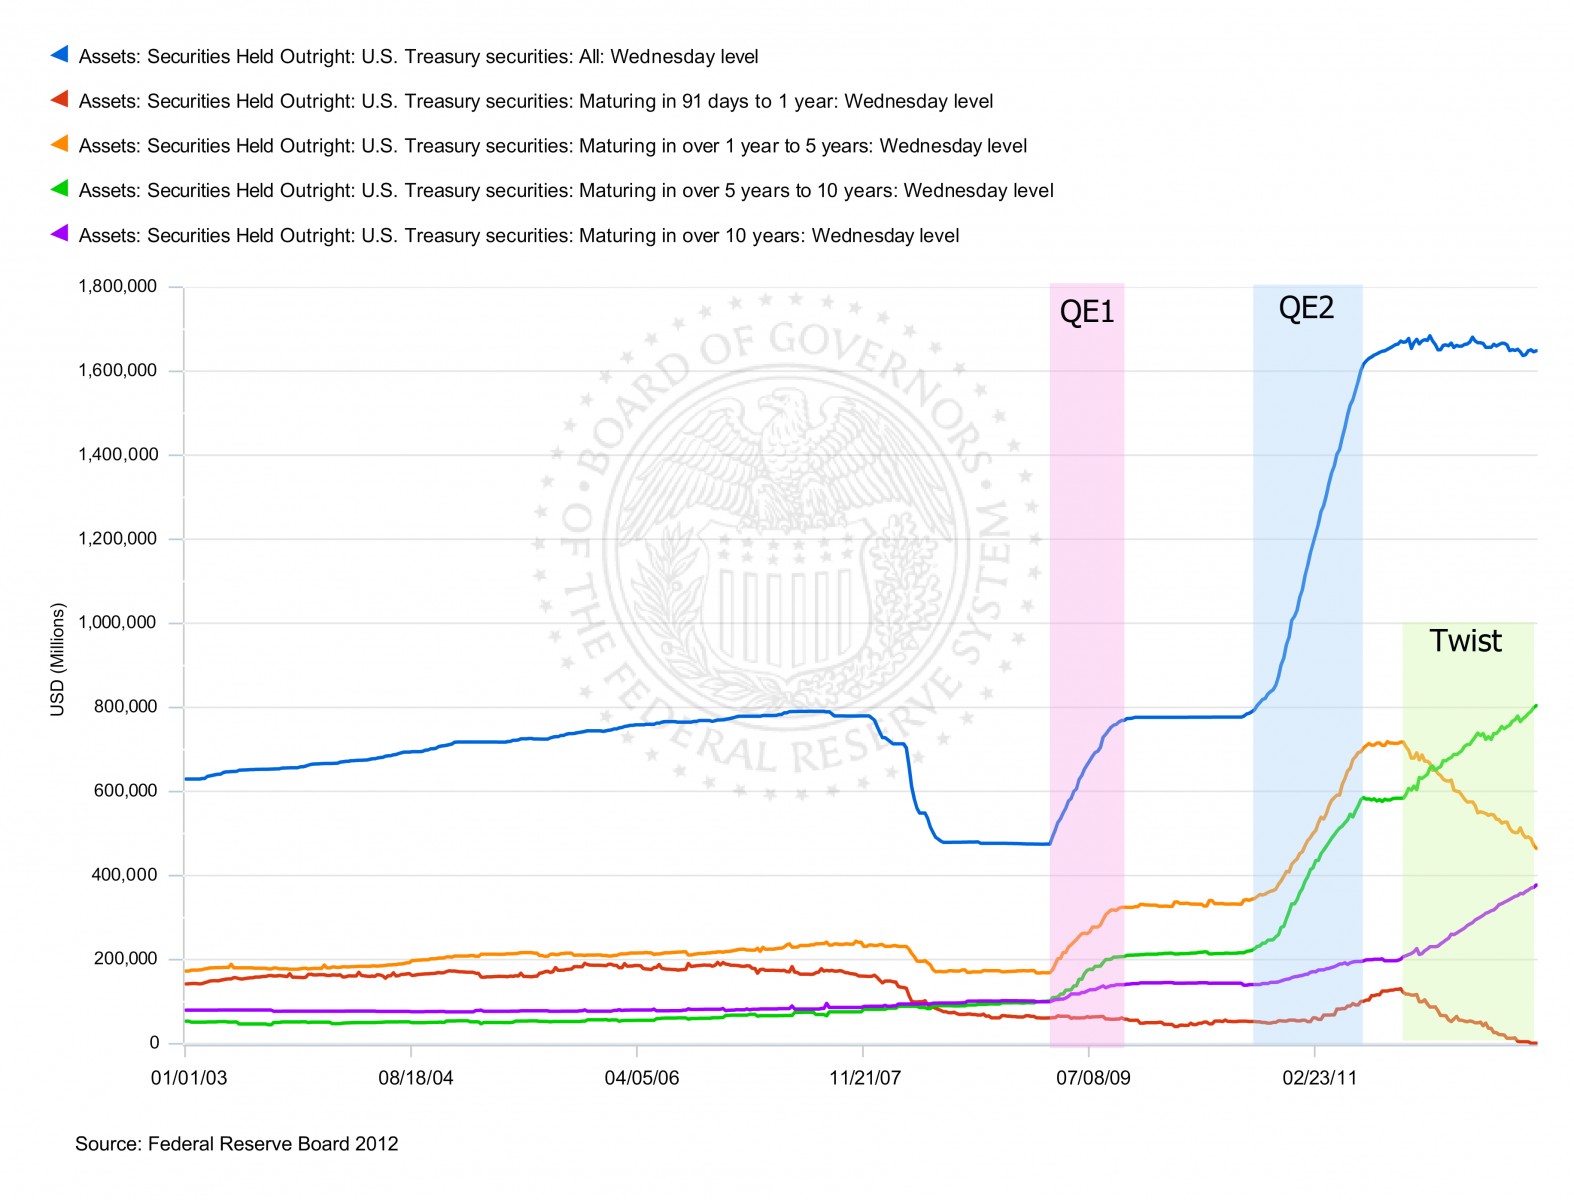Click the 07/08/09 x-axis date label
The width and height of the screenshot is (1574, 1200).
point(1093,1078)
